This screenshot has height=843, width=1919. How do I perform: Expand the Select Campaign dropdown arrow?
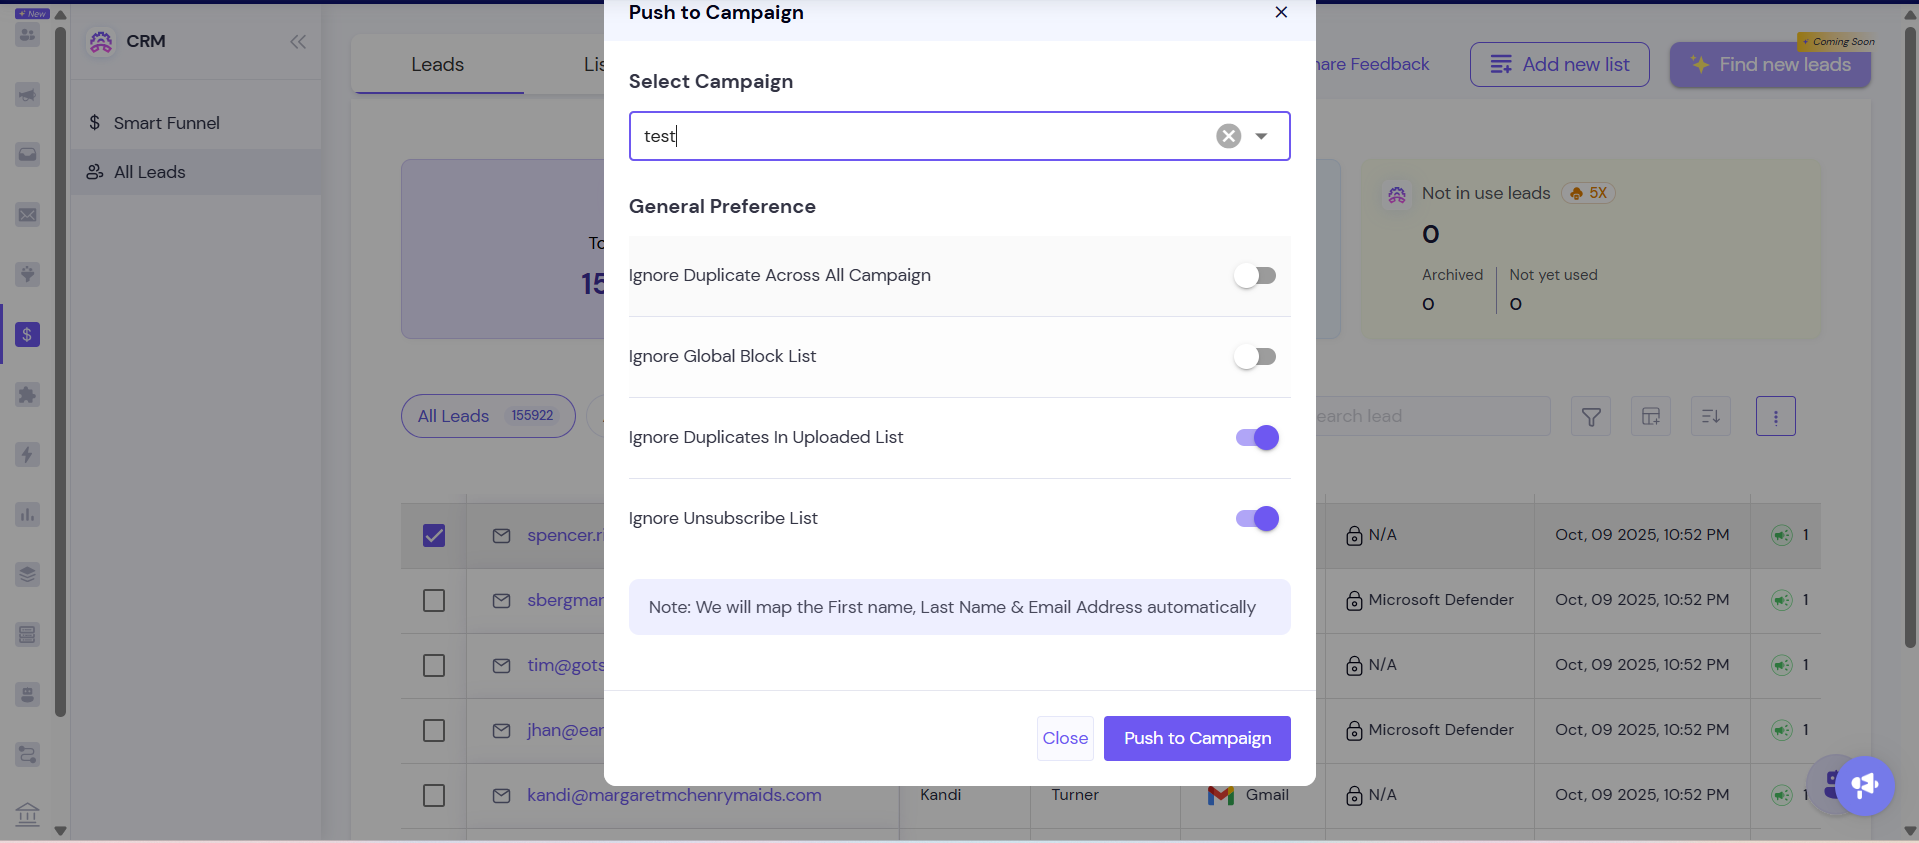tap(1262, 136)
